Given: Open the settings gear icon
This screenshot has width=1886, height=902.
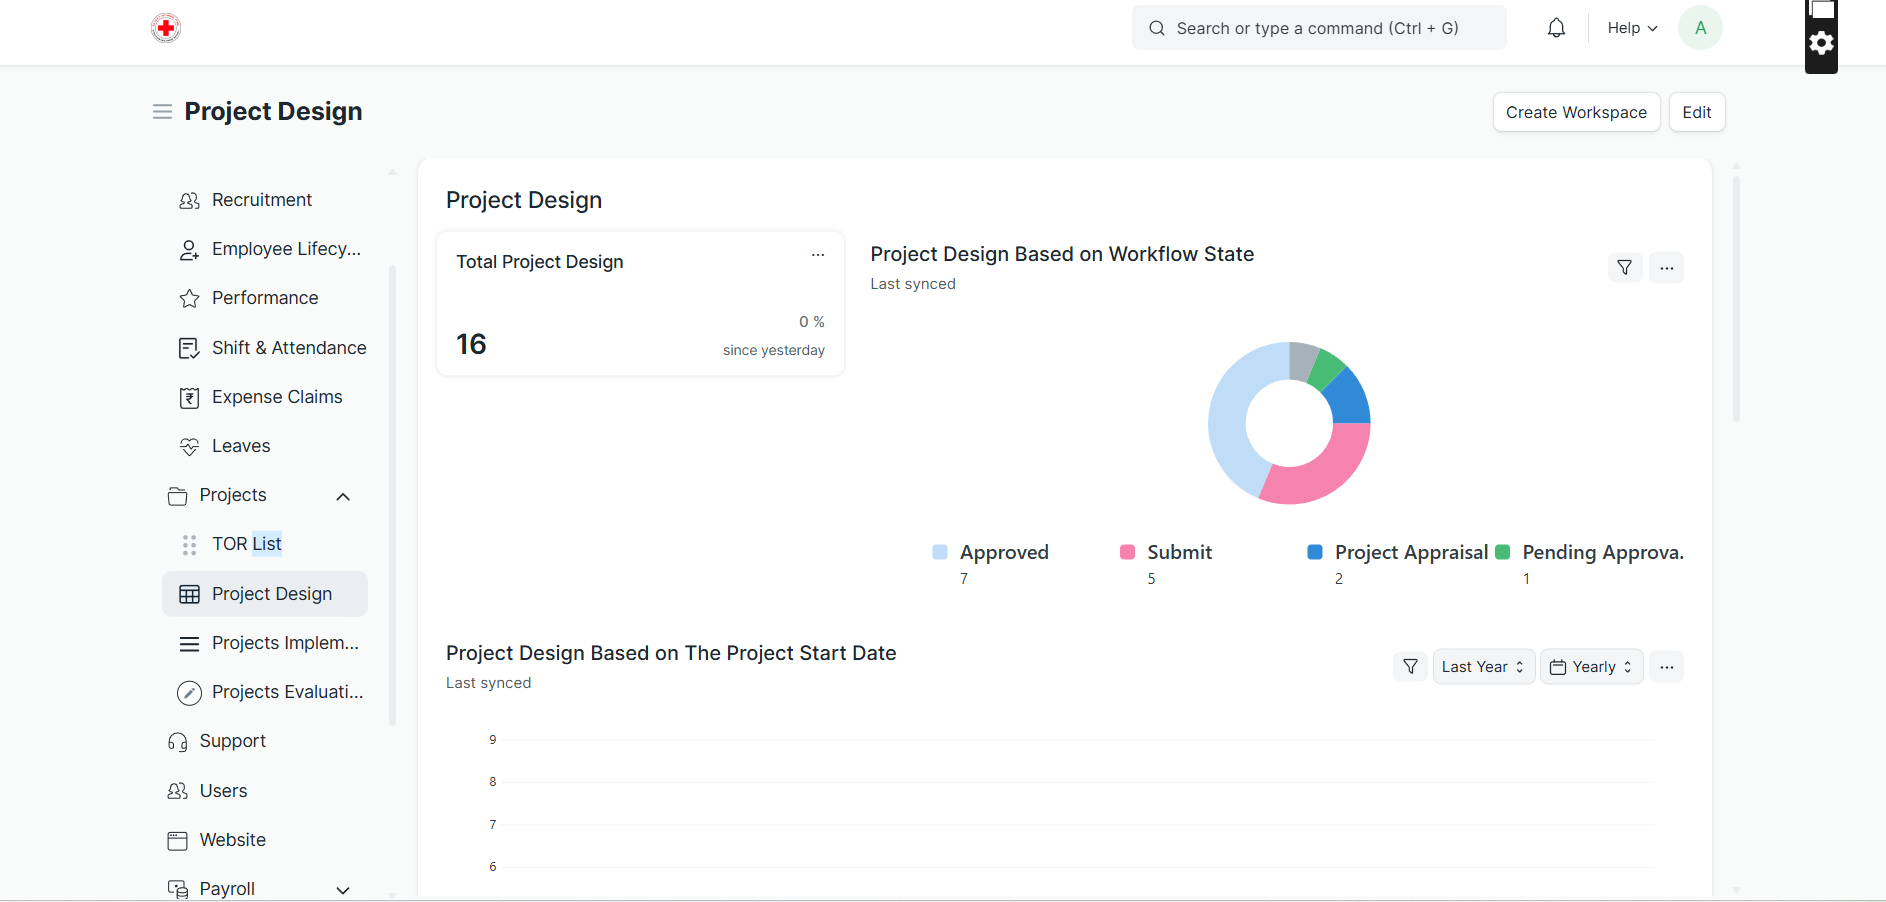Looking at the screenshot, I should pyautogui.click(x=1821, y=43).
